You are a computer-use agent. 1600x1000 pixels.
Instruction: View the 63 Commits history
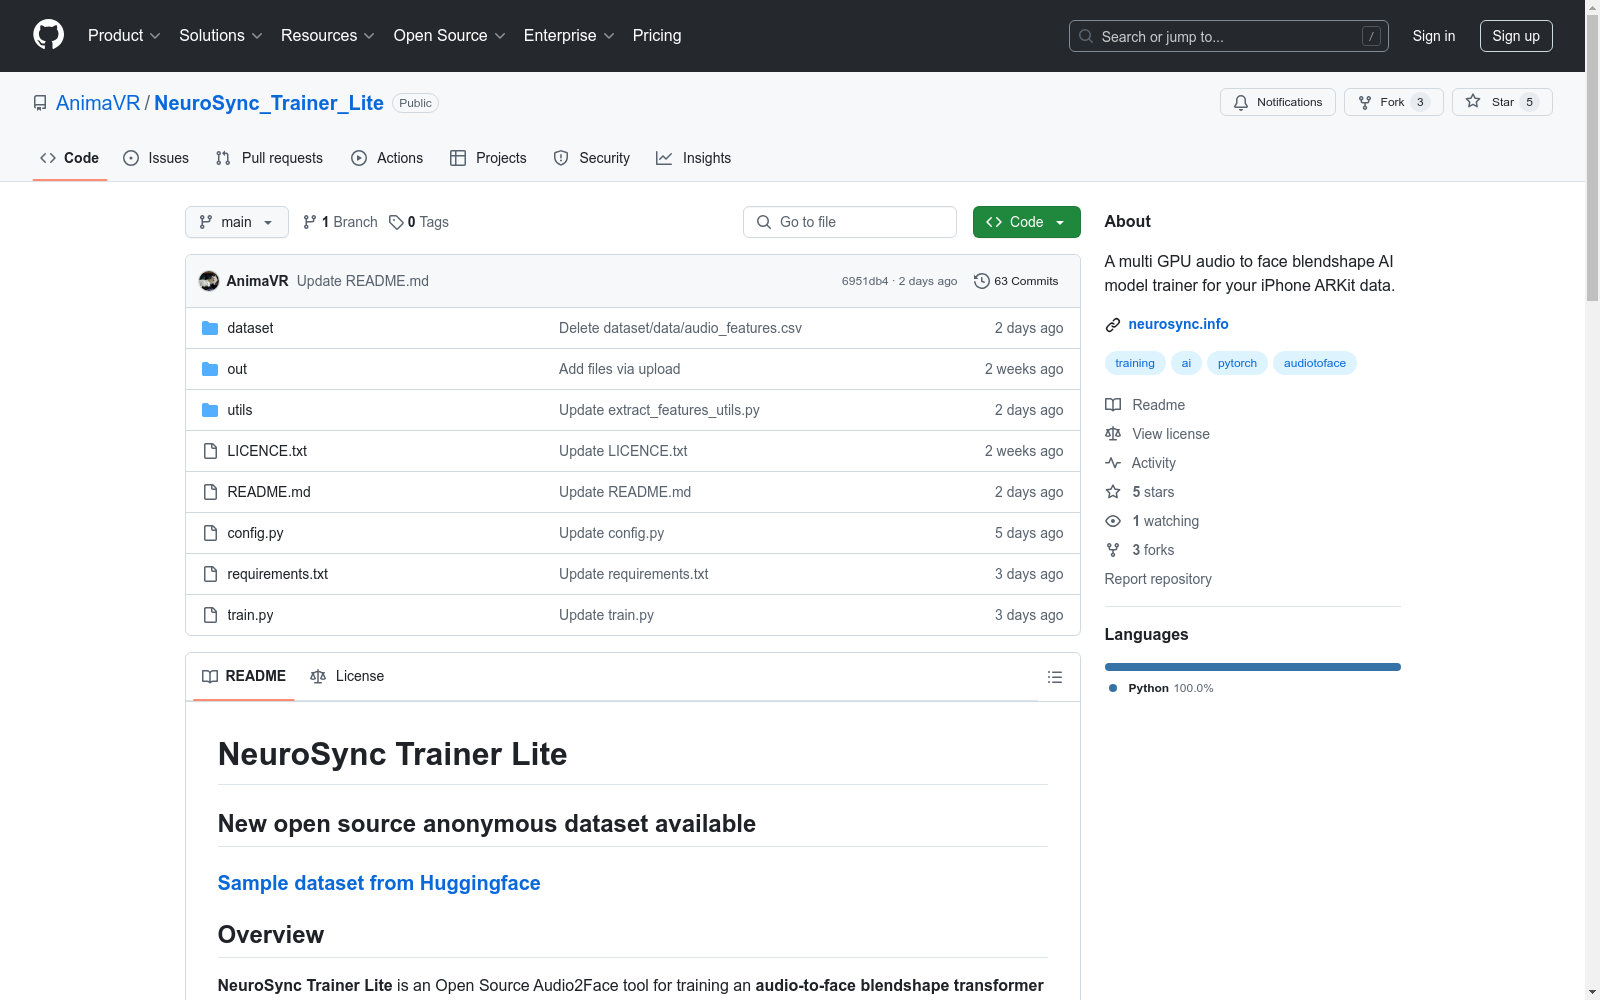pos(1016,281)
